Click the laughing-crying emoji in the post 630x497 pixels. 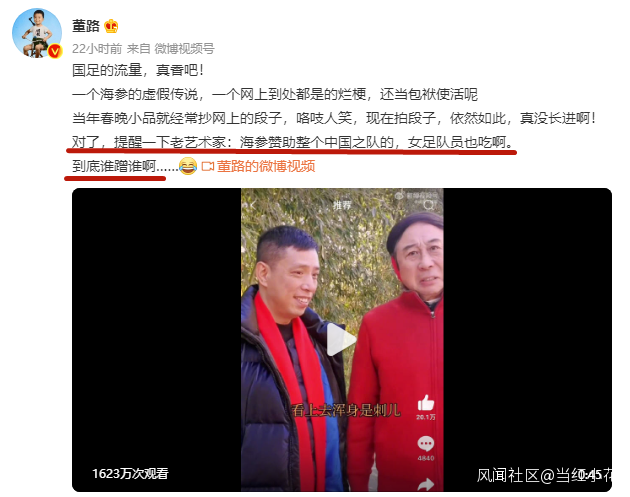[x=188, y=166]
